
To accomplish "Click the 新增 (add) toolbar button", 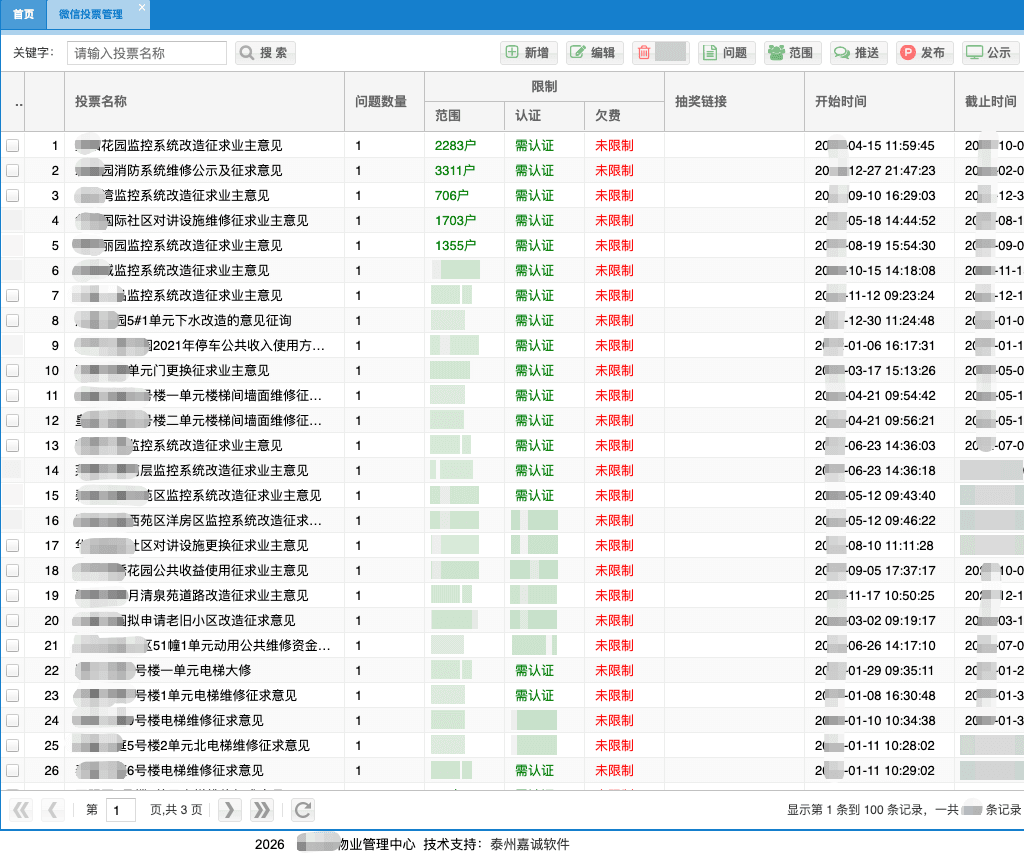I will tap(528, 53).
